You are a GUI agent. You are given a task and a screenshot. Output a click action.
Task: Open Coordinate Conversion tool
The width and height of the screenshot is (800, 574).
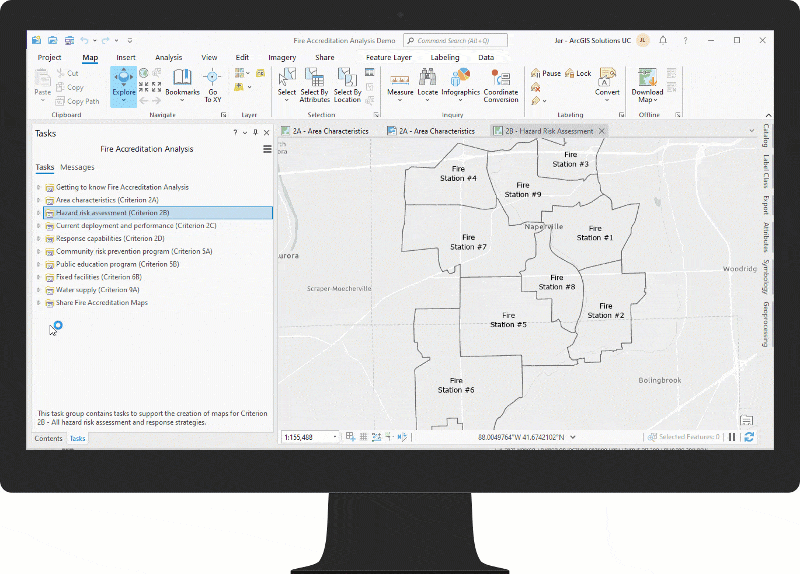501,85
